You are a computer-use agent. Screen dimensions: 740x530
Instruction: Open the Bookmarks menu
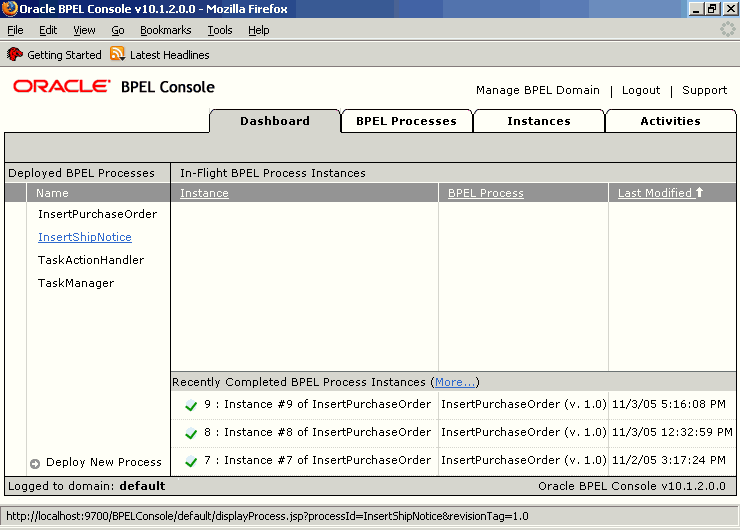pyautogui.click(x=166, y=30)
